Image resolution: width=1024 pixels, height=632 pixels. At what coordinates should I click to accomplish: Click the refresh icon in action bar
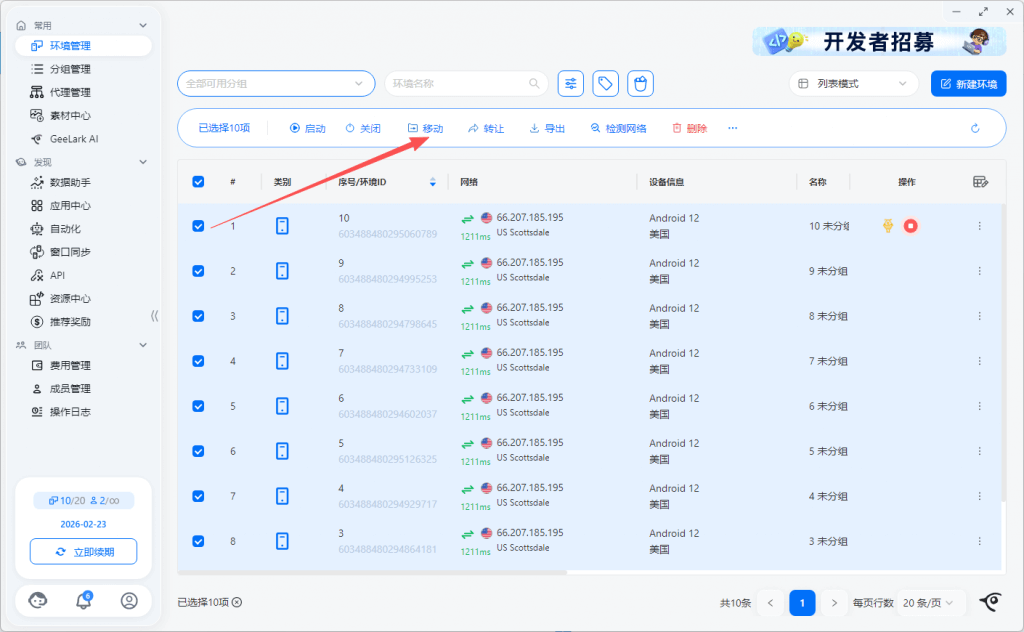(975, 129)
